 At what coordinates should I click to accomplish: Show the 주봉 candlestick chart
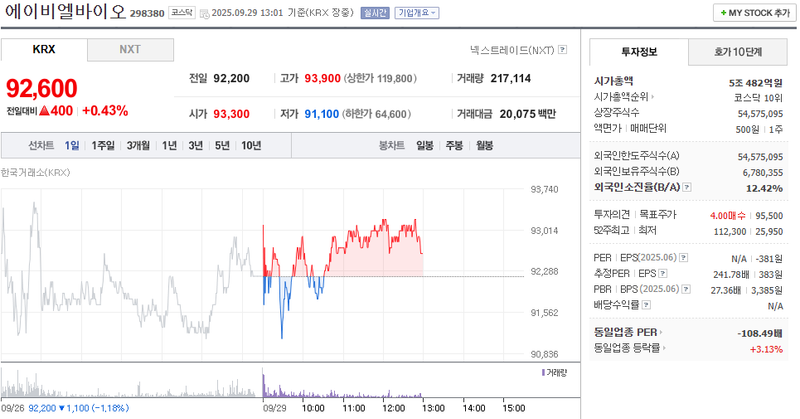(x=454, y=146)
